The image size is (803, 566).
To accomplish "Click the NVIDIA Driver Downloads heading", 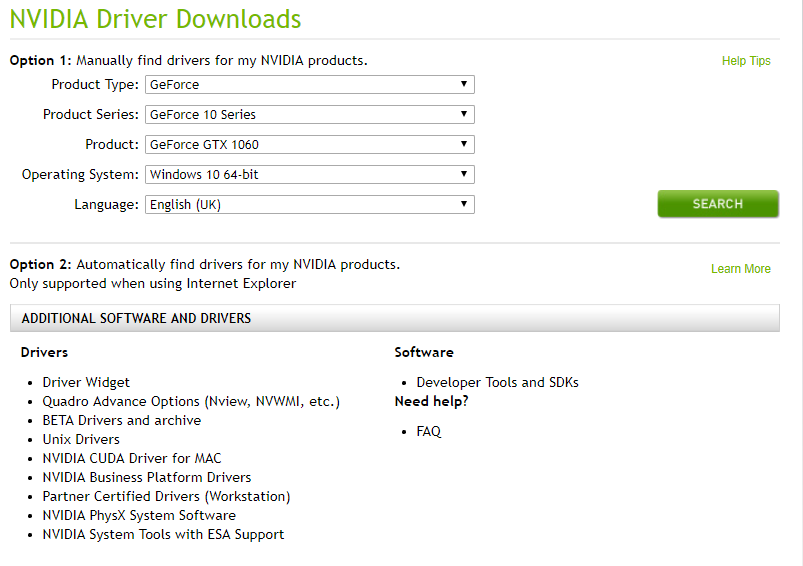I will 155,19.
